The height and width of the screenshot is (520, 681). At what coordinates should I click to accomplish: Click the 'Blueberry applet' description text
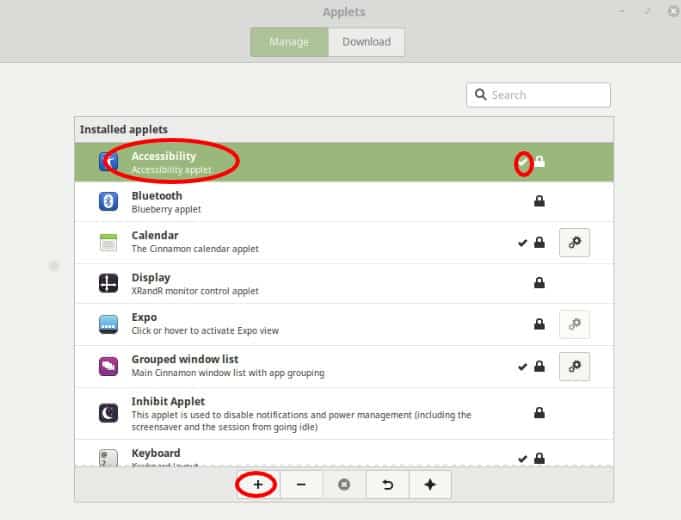tap(166, 209)
